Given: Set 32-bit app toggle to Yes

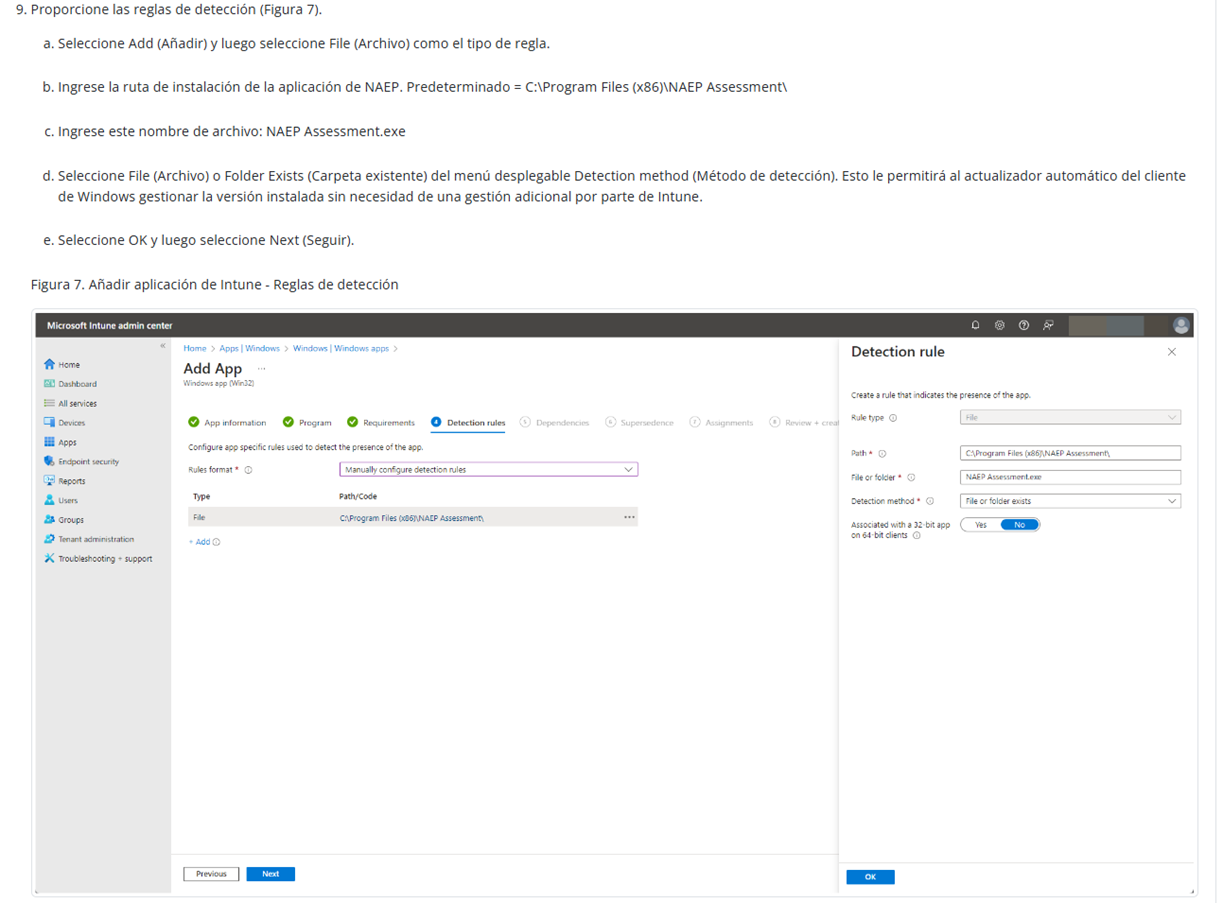Looking at the screenshot, I should [980, 525].
